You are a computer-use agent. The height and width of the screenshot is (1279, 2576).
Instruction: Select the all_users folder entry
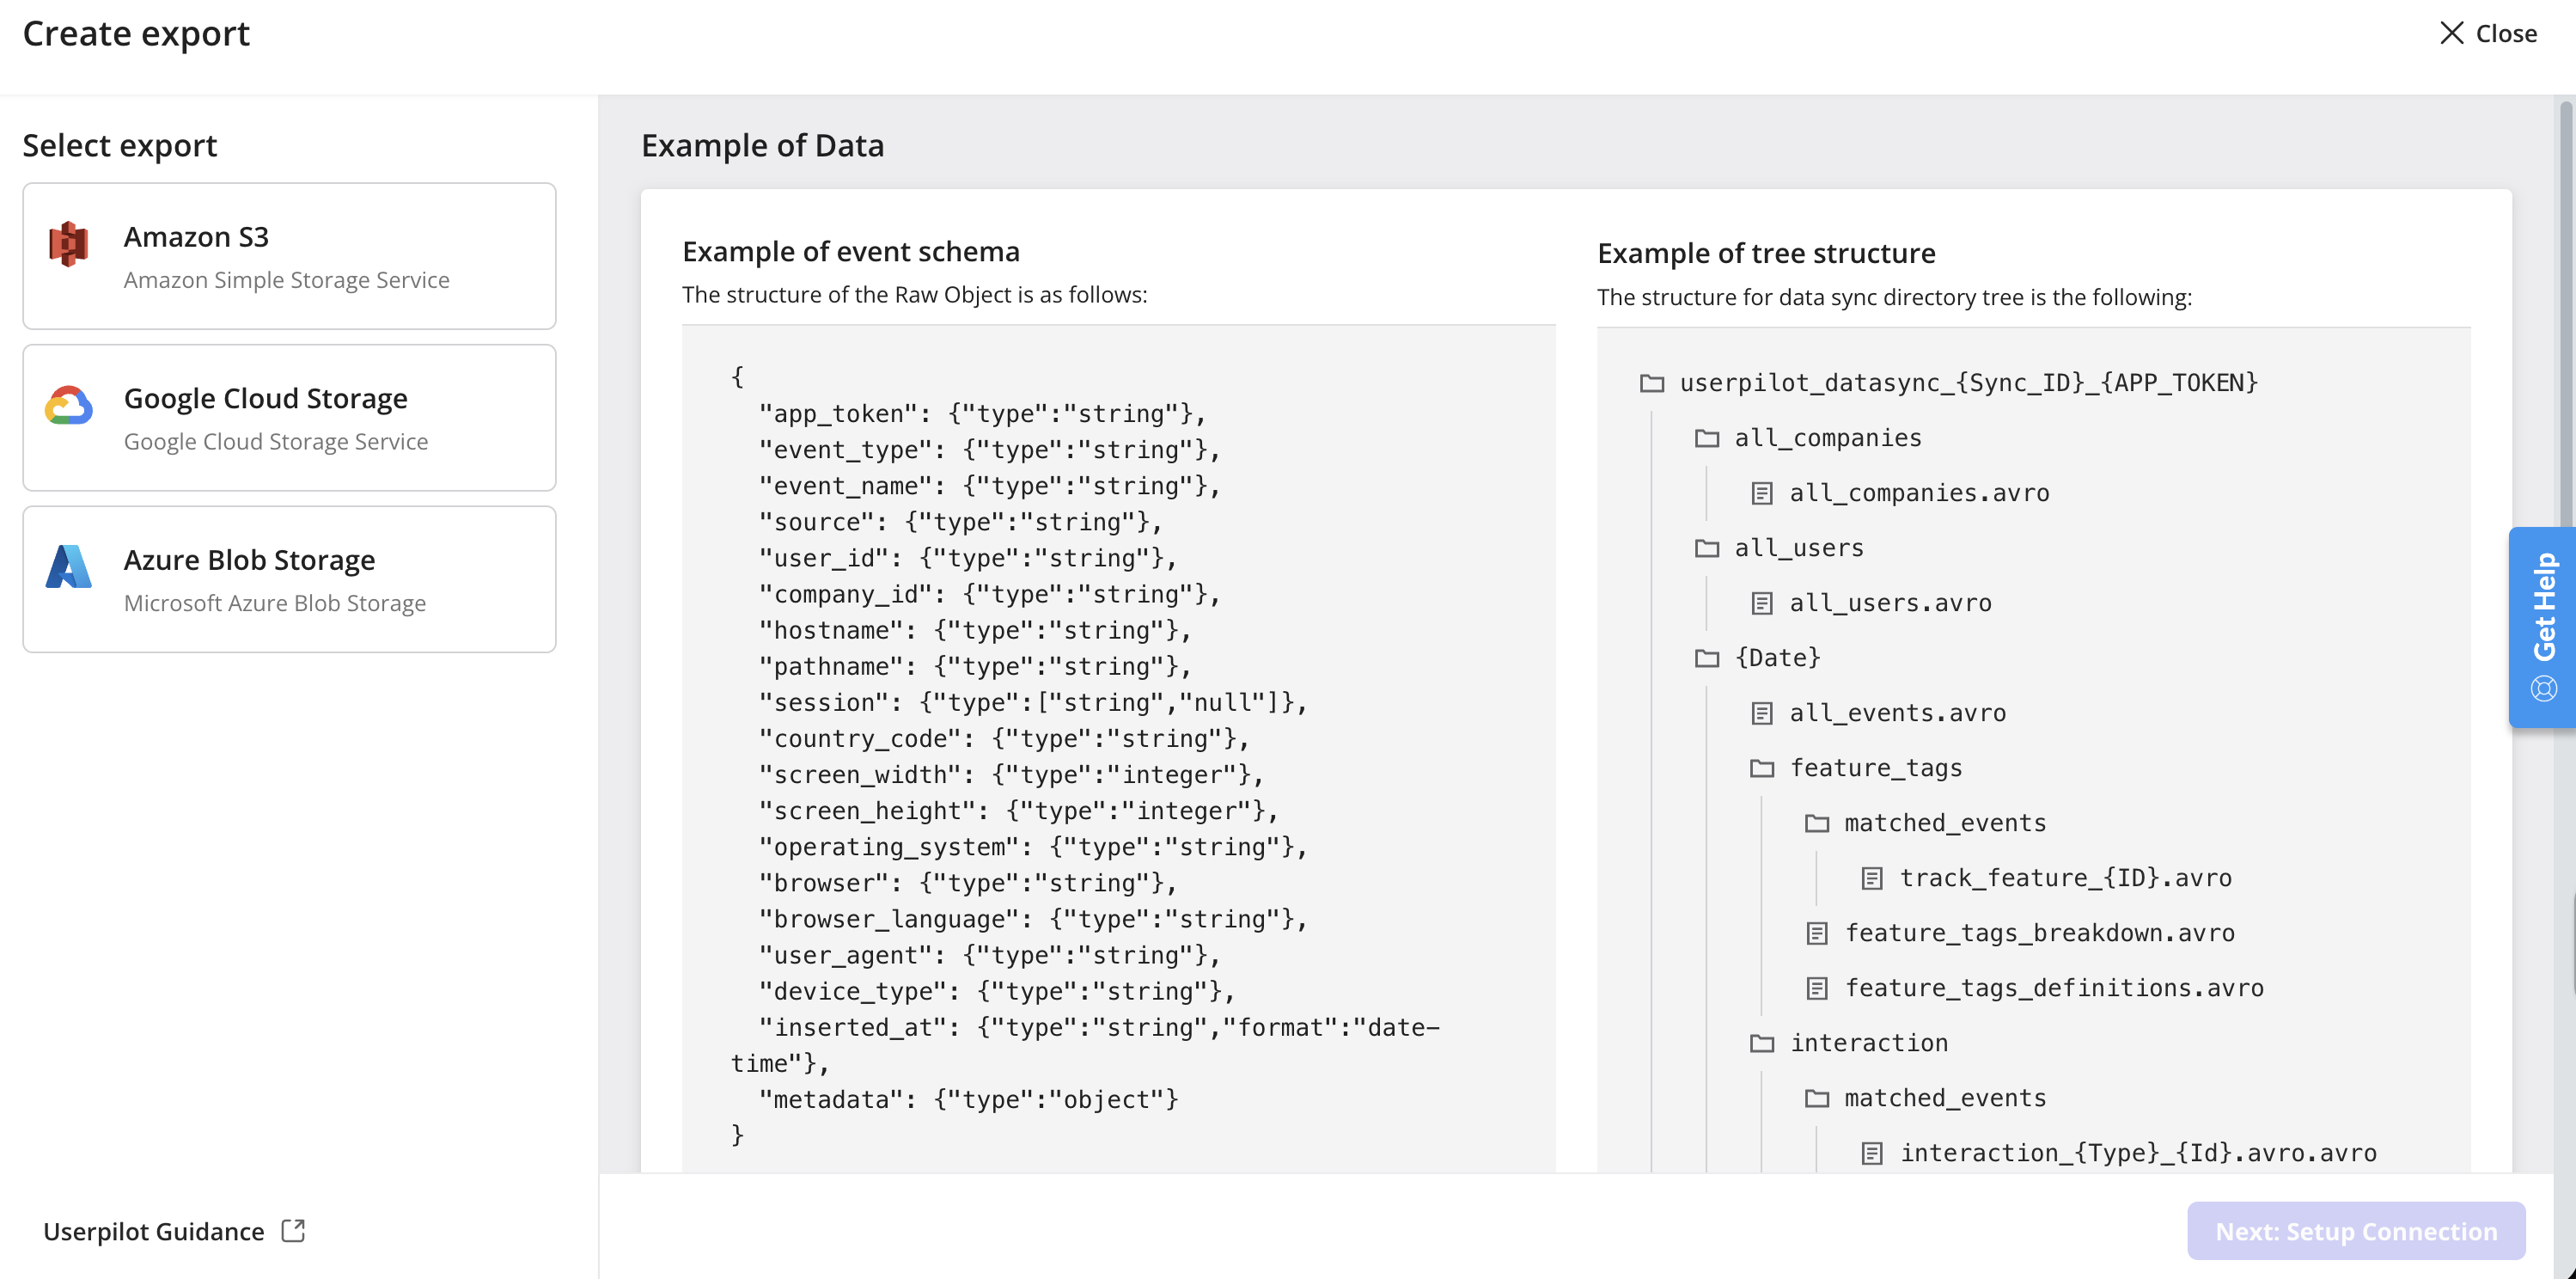point(1779,548)
